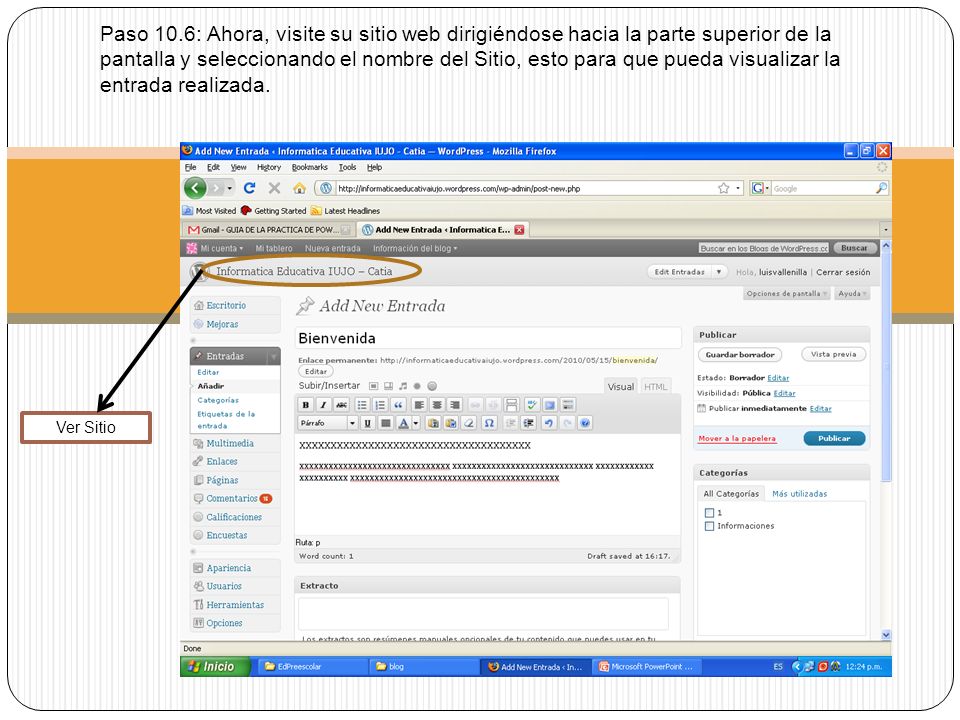Open the text color dropdown arrow
This screenshot has height=720, width=960.
[x=416, y=423]
